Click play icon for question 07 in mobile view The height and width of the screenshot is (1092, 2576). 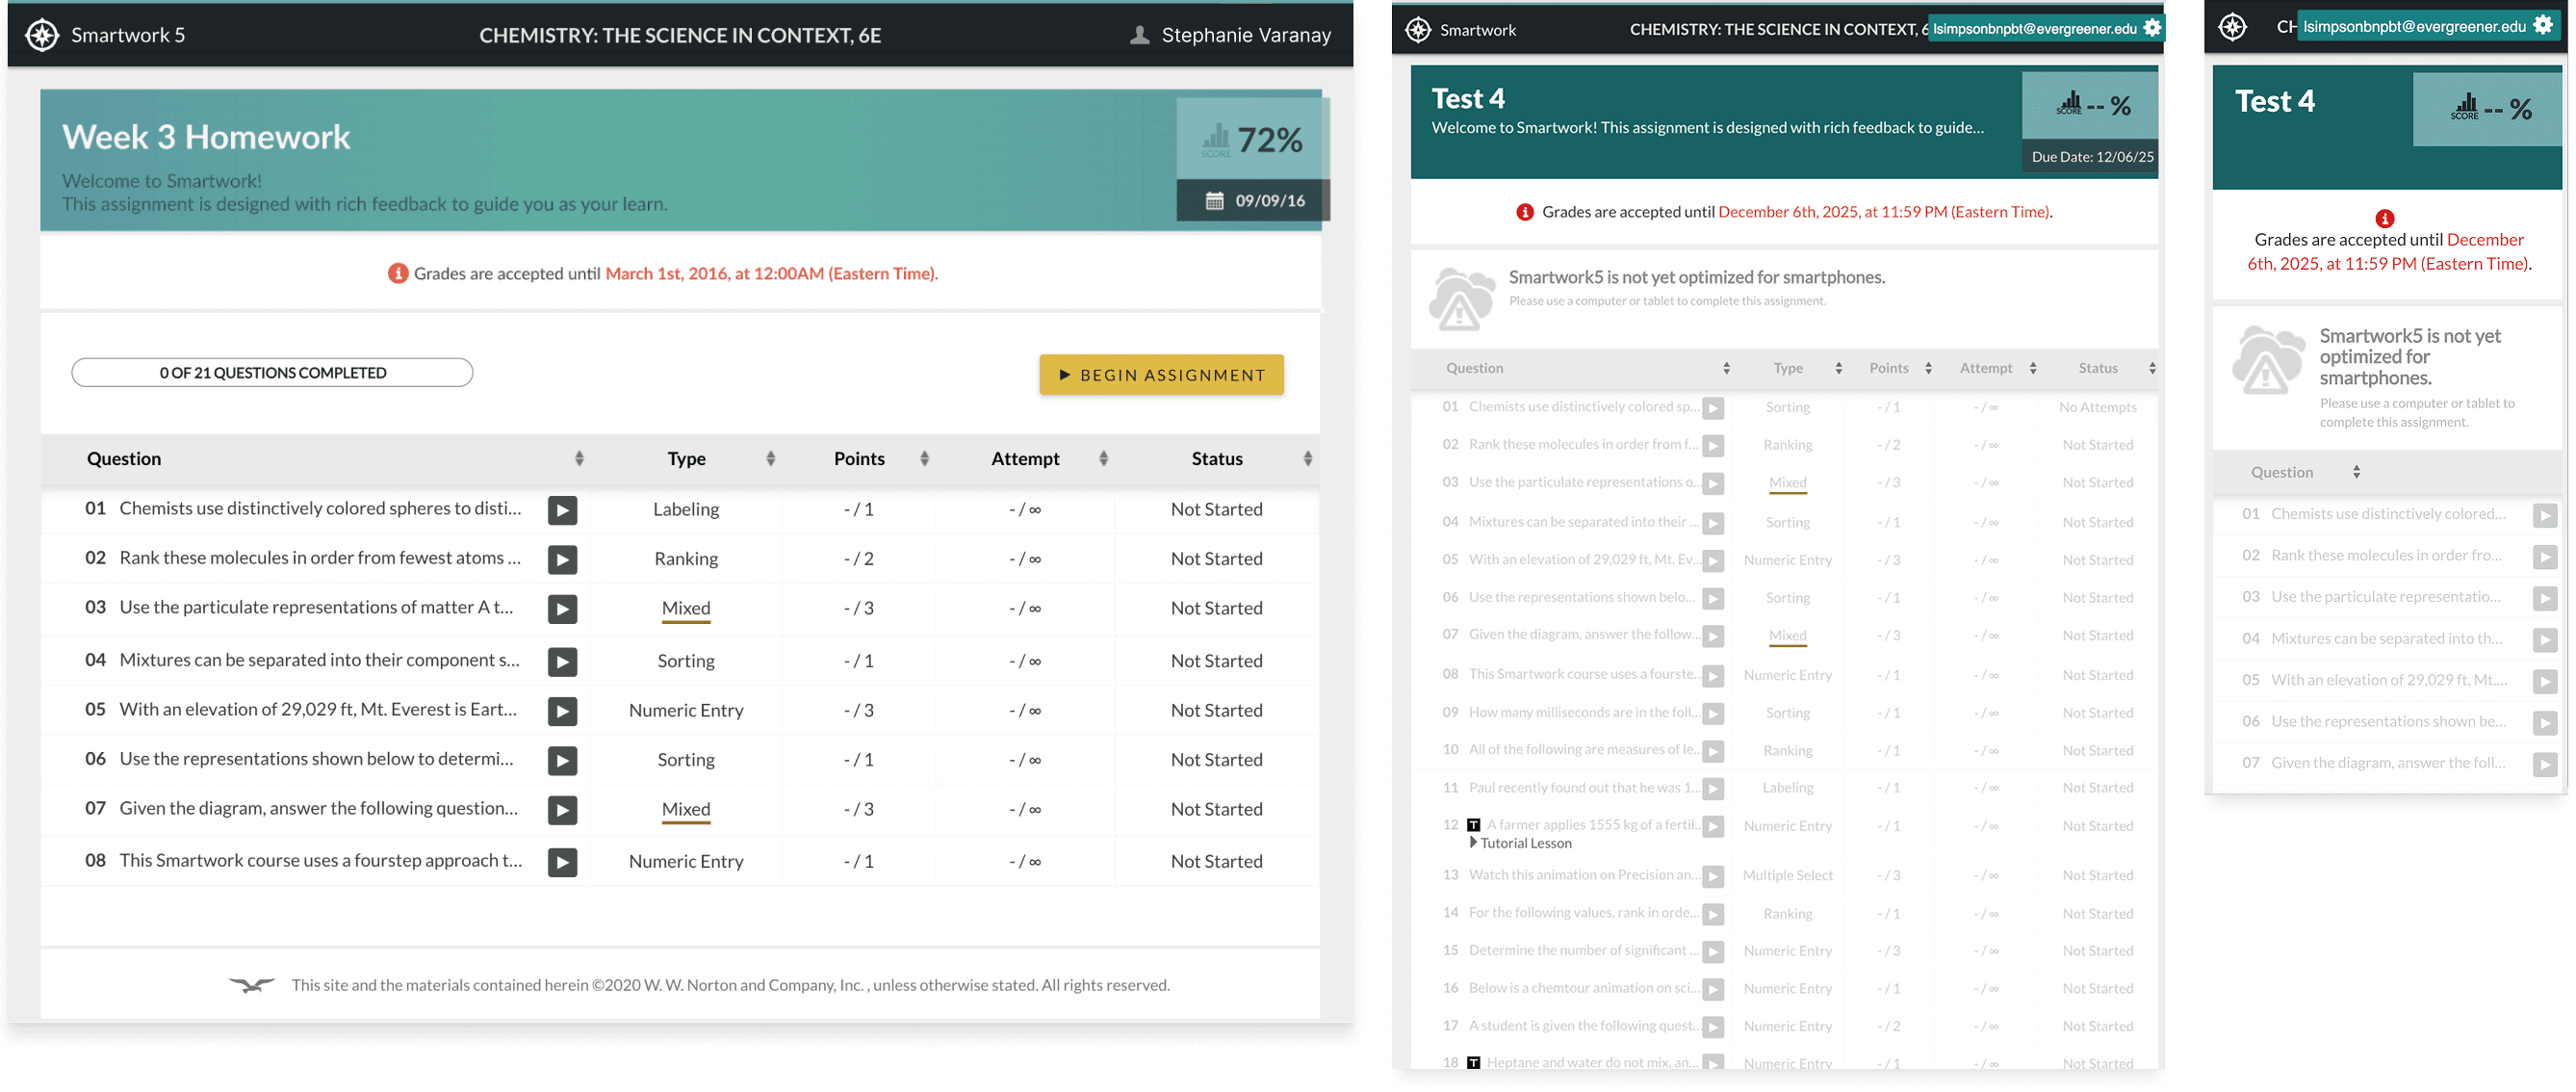click(x=2544, y=765)
